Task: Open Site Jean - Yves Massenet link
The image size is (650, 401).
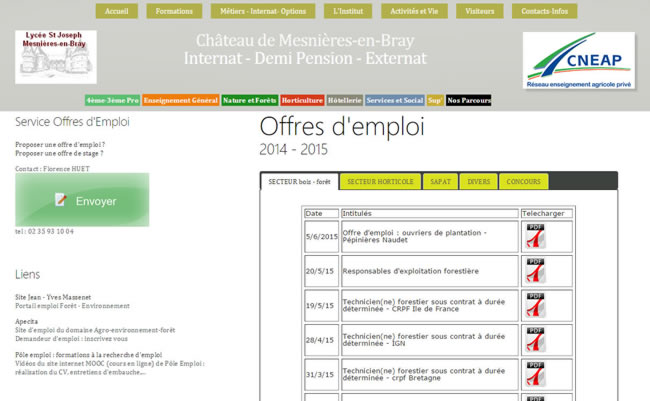Action: coord(53,297)
